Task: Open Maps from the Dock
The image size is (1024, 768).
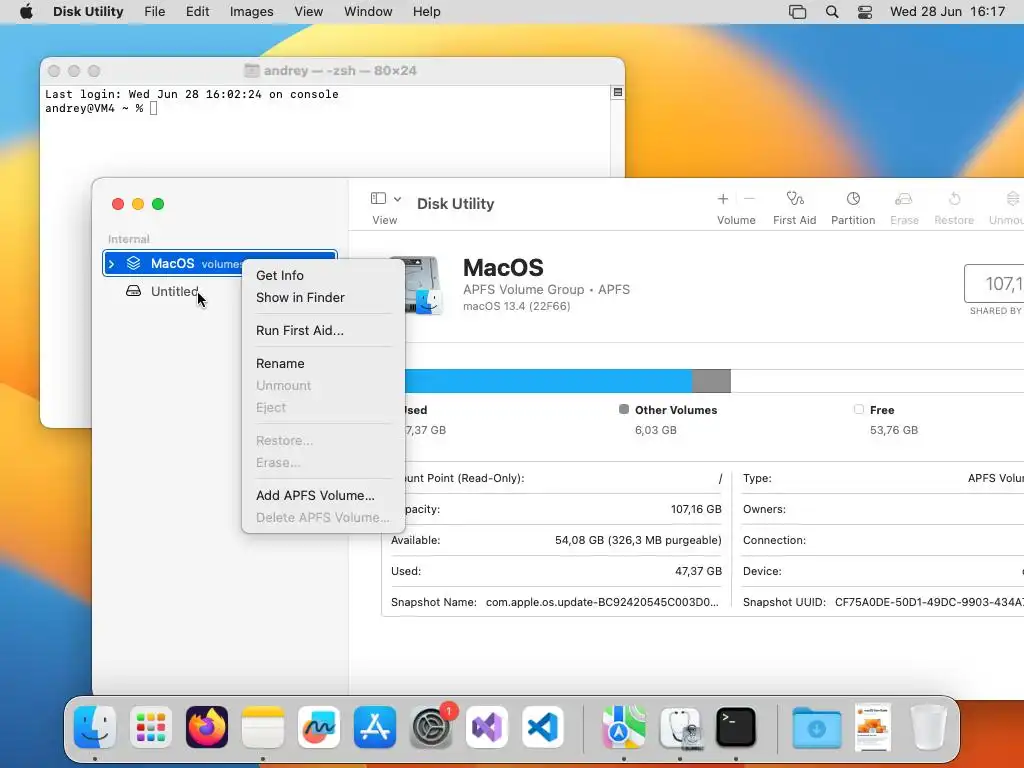Action: click(624, 727)
